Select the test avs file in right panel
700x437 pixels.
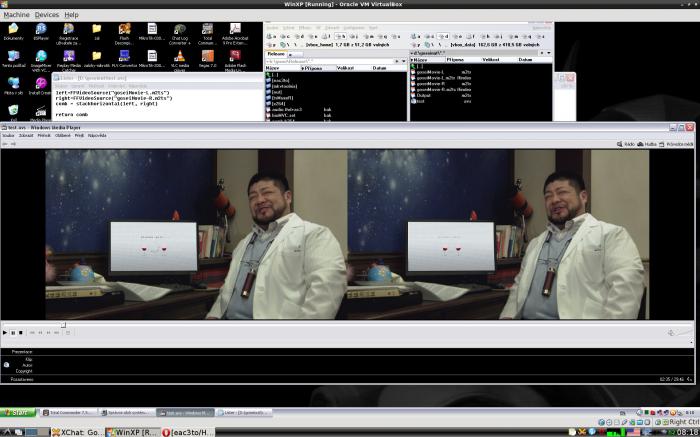pos(441,101)
